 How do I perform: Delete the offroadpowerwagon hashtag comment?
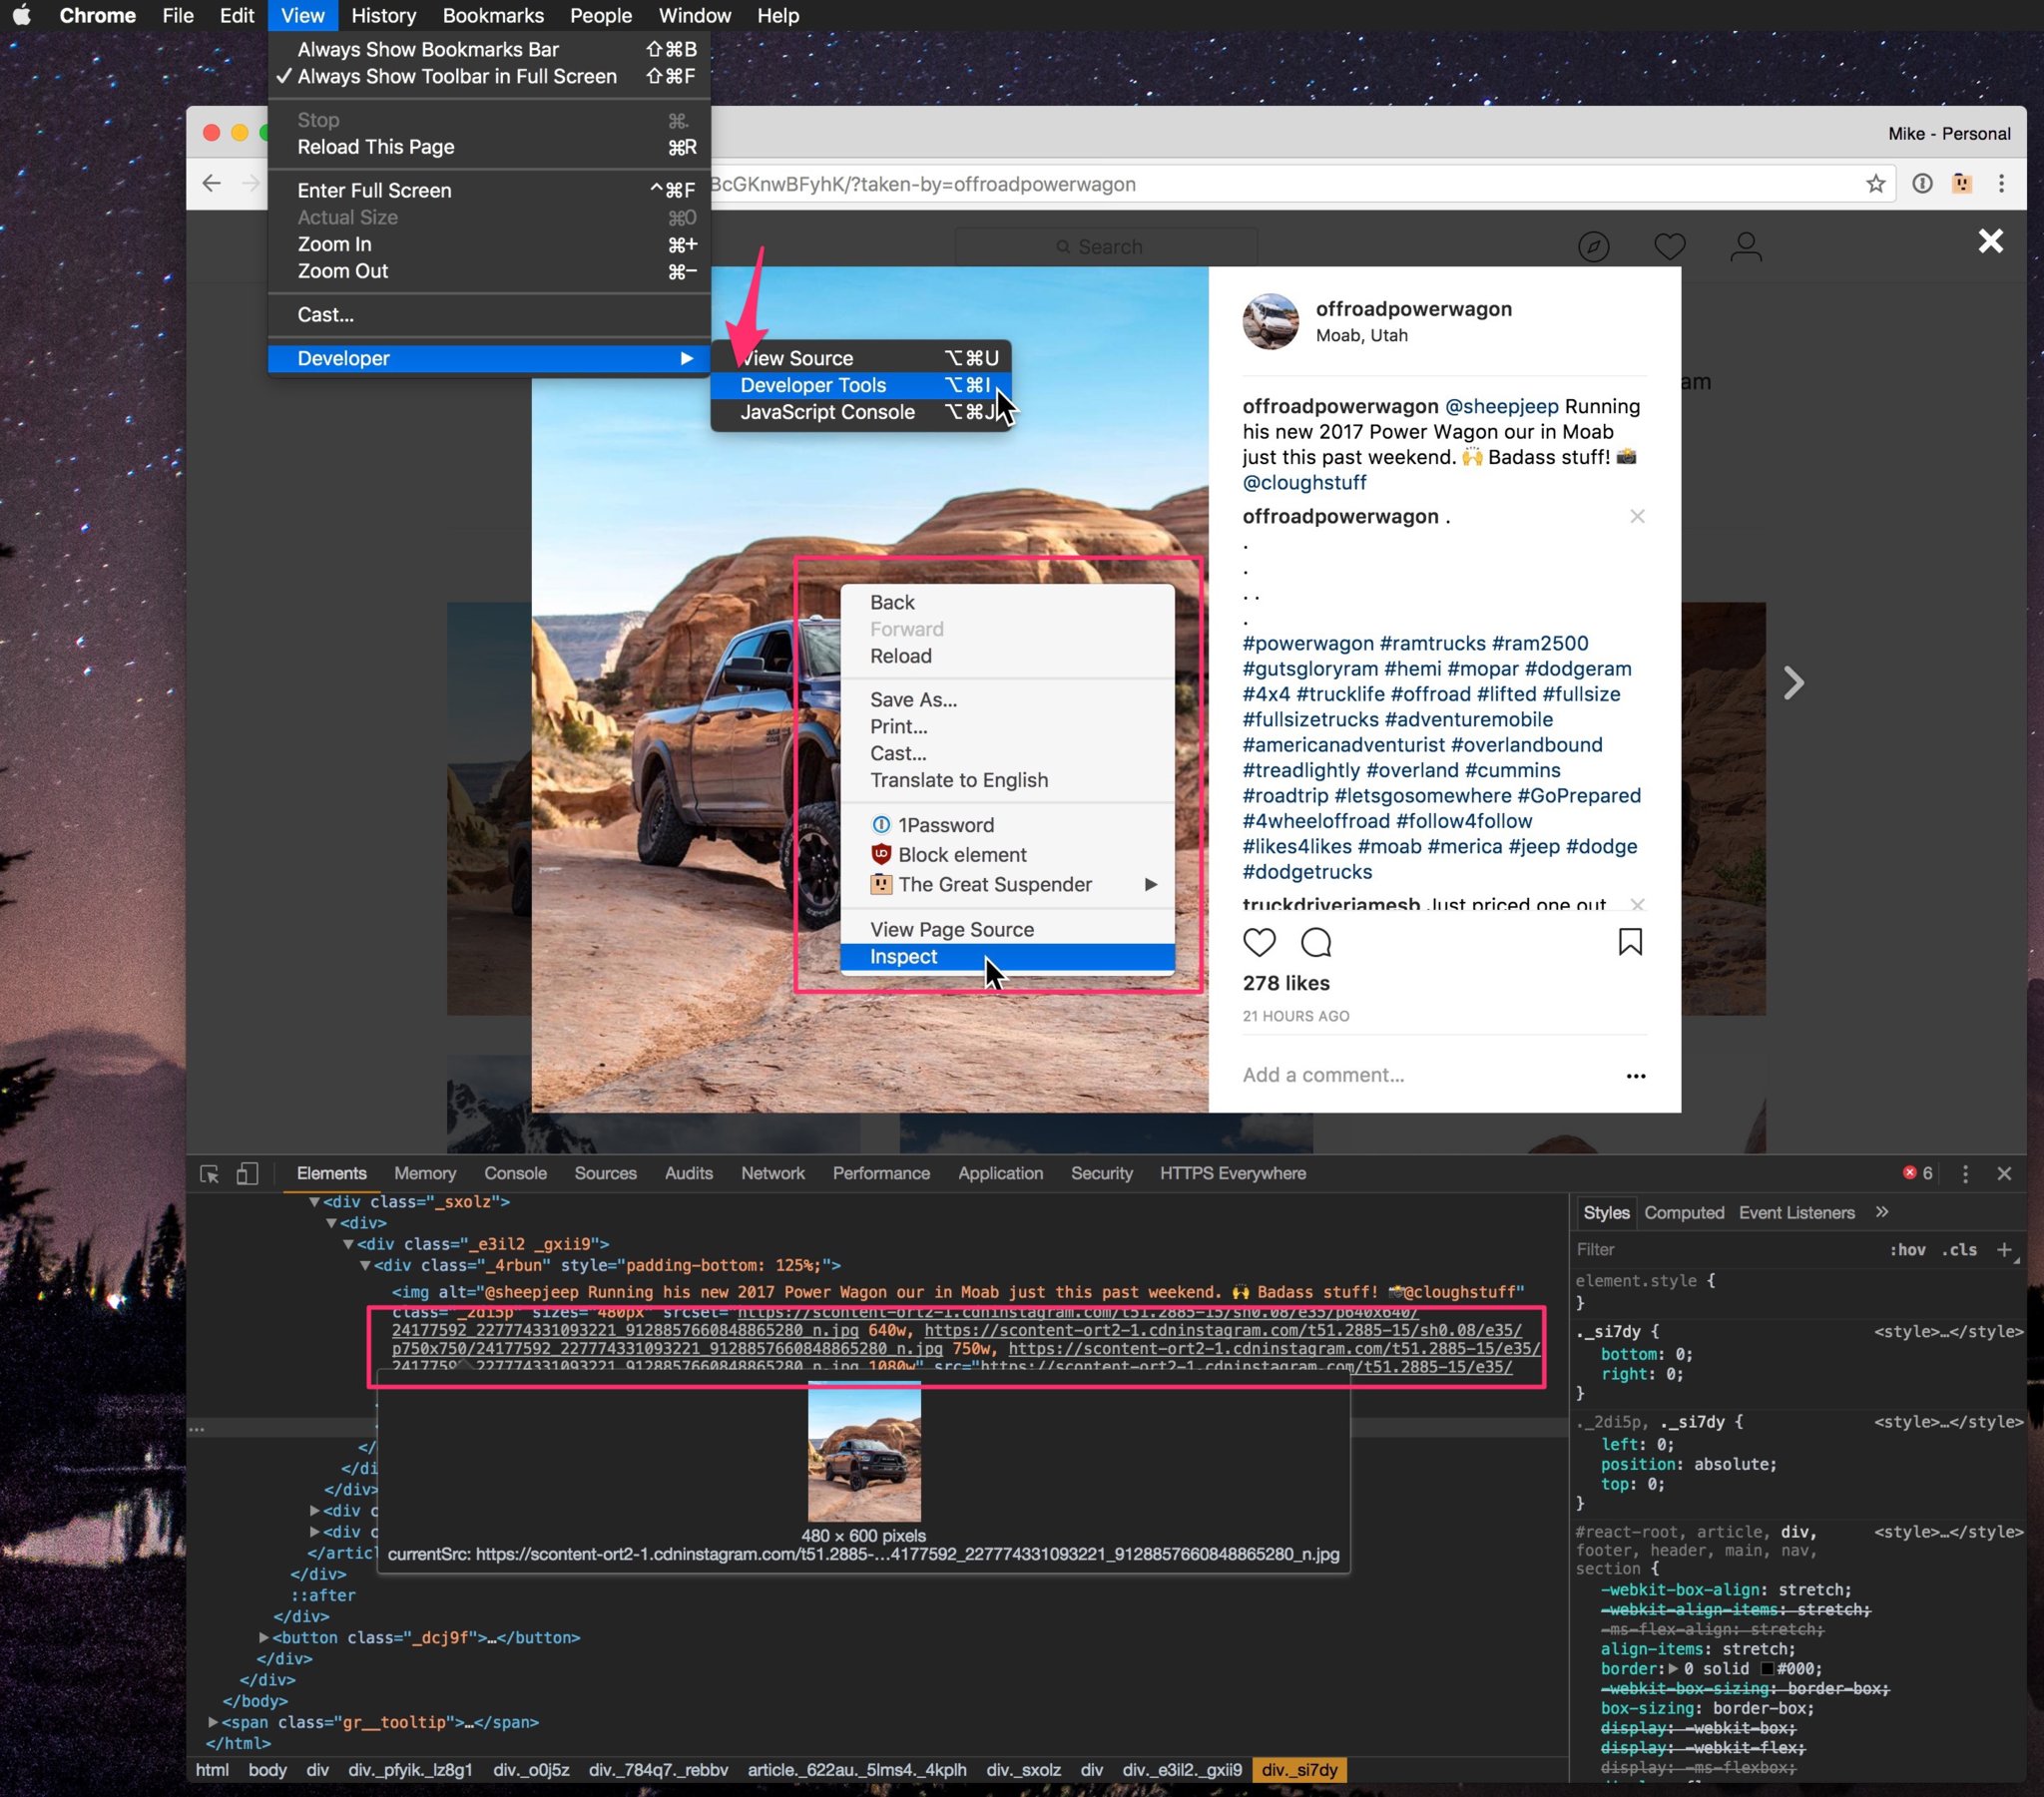click(1637, 516)
